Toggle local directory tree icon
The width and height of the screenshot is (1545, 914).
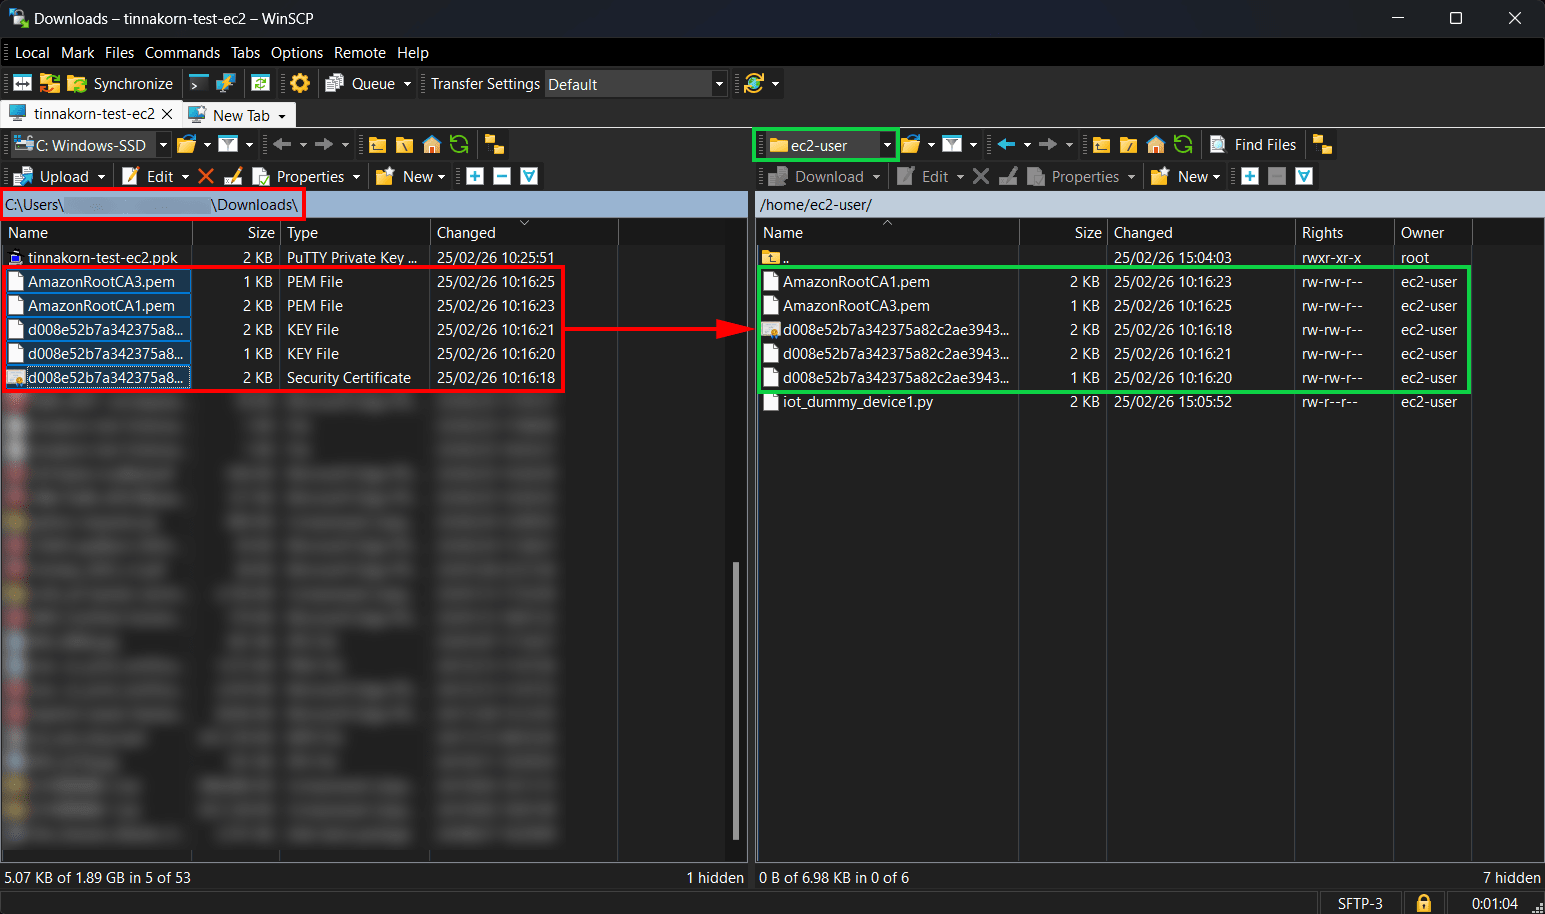click(x=494, y=145)
